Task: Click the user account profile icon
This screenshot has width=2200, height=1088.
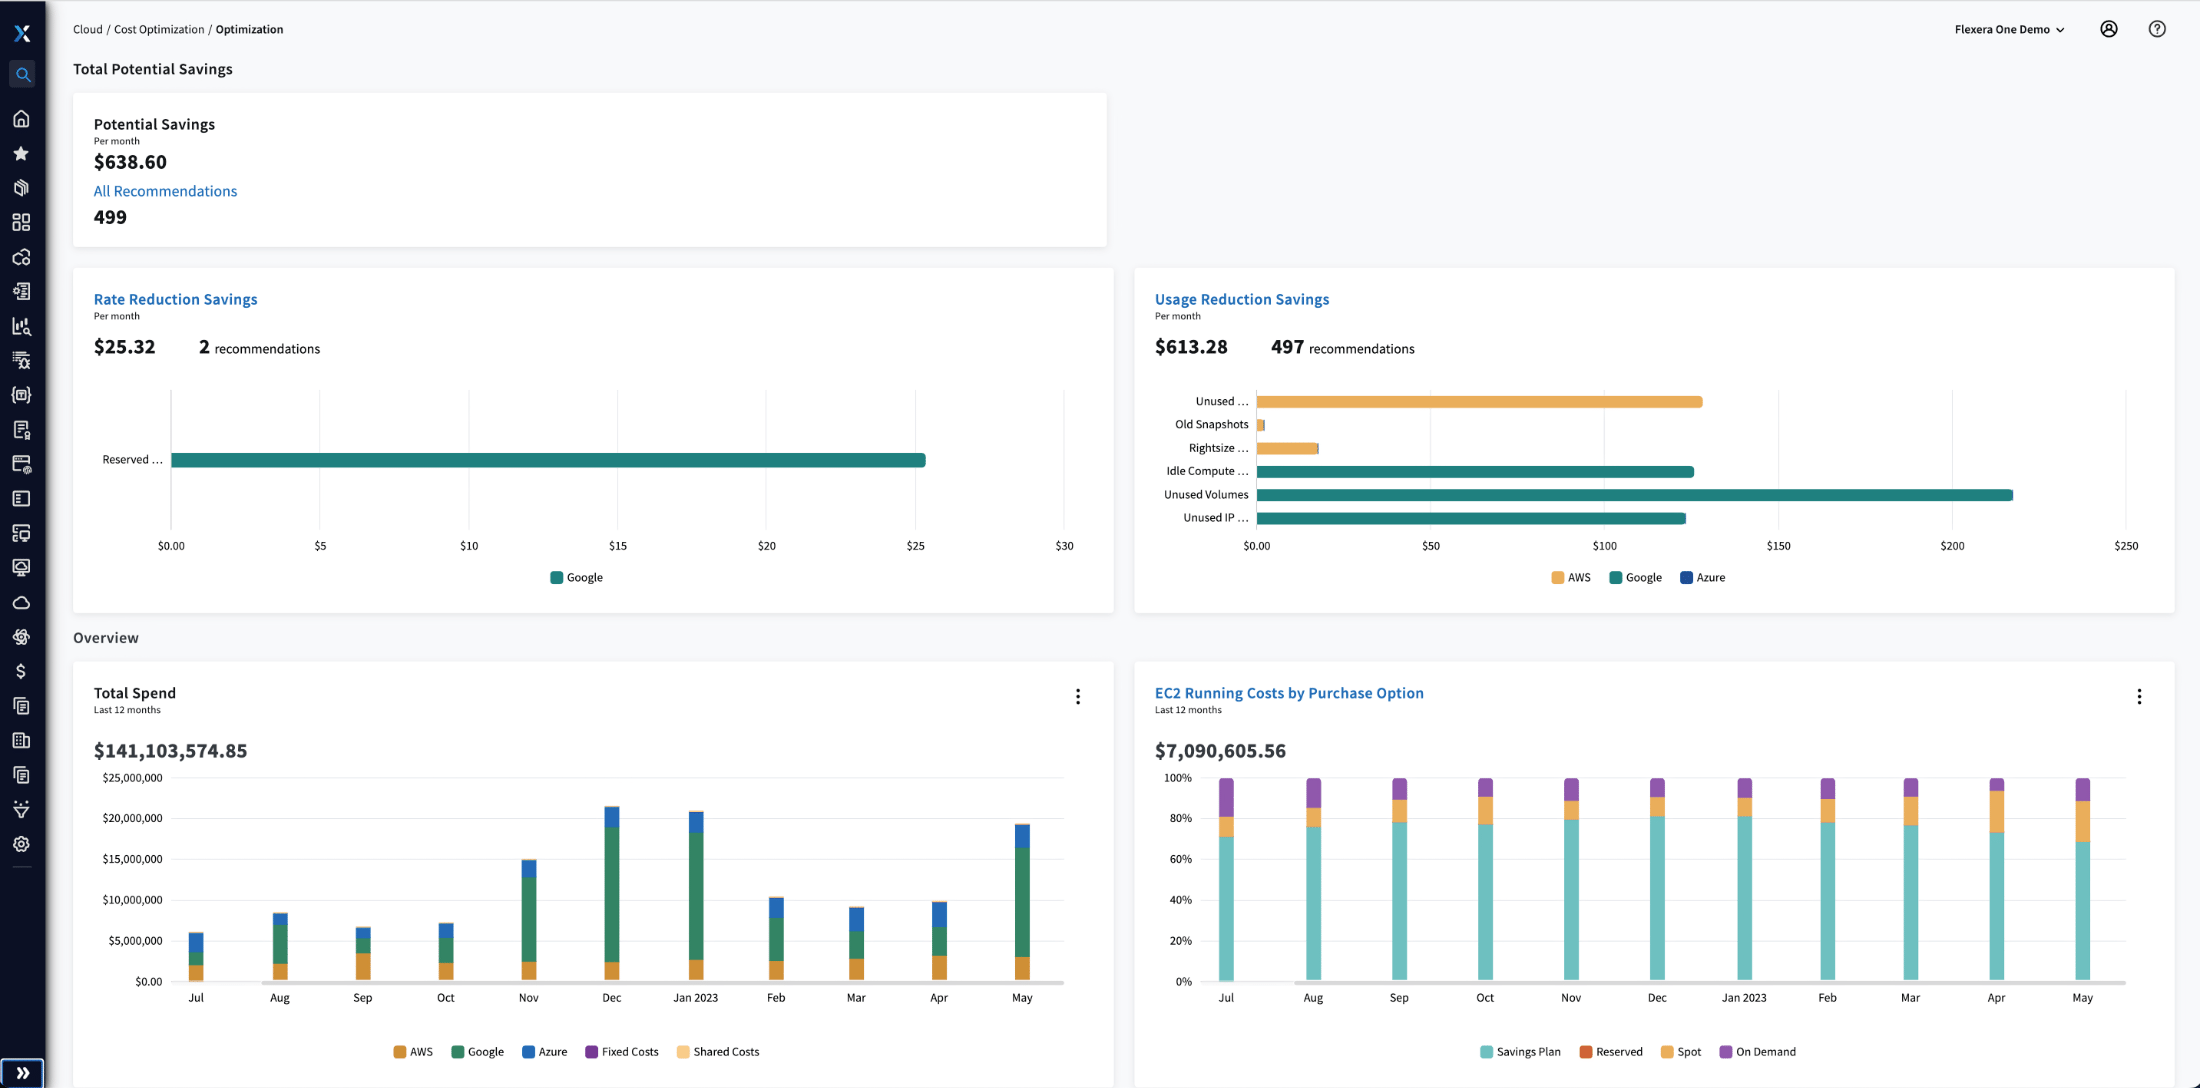Action: [x=2108, y=29]
